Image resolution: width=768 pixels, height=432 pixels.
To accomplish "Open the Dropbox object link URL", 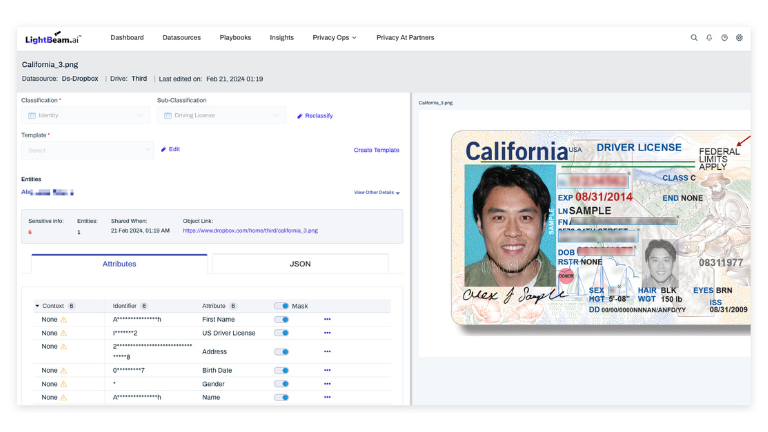I will [x=250, y=230].
